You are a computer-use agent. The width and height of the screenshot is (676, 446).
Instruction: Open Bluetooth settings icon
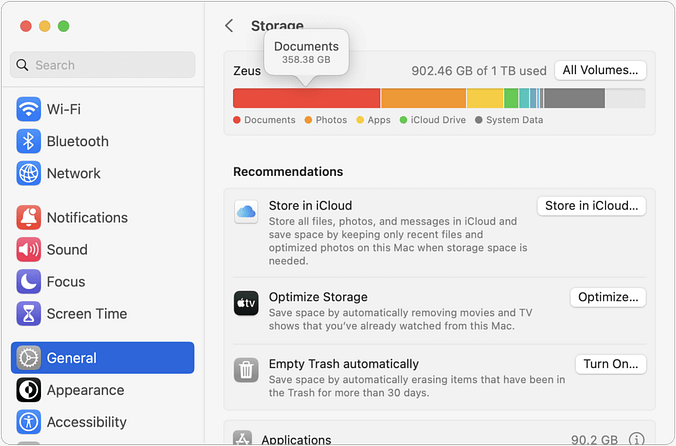tap(28, 141)
